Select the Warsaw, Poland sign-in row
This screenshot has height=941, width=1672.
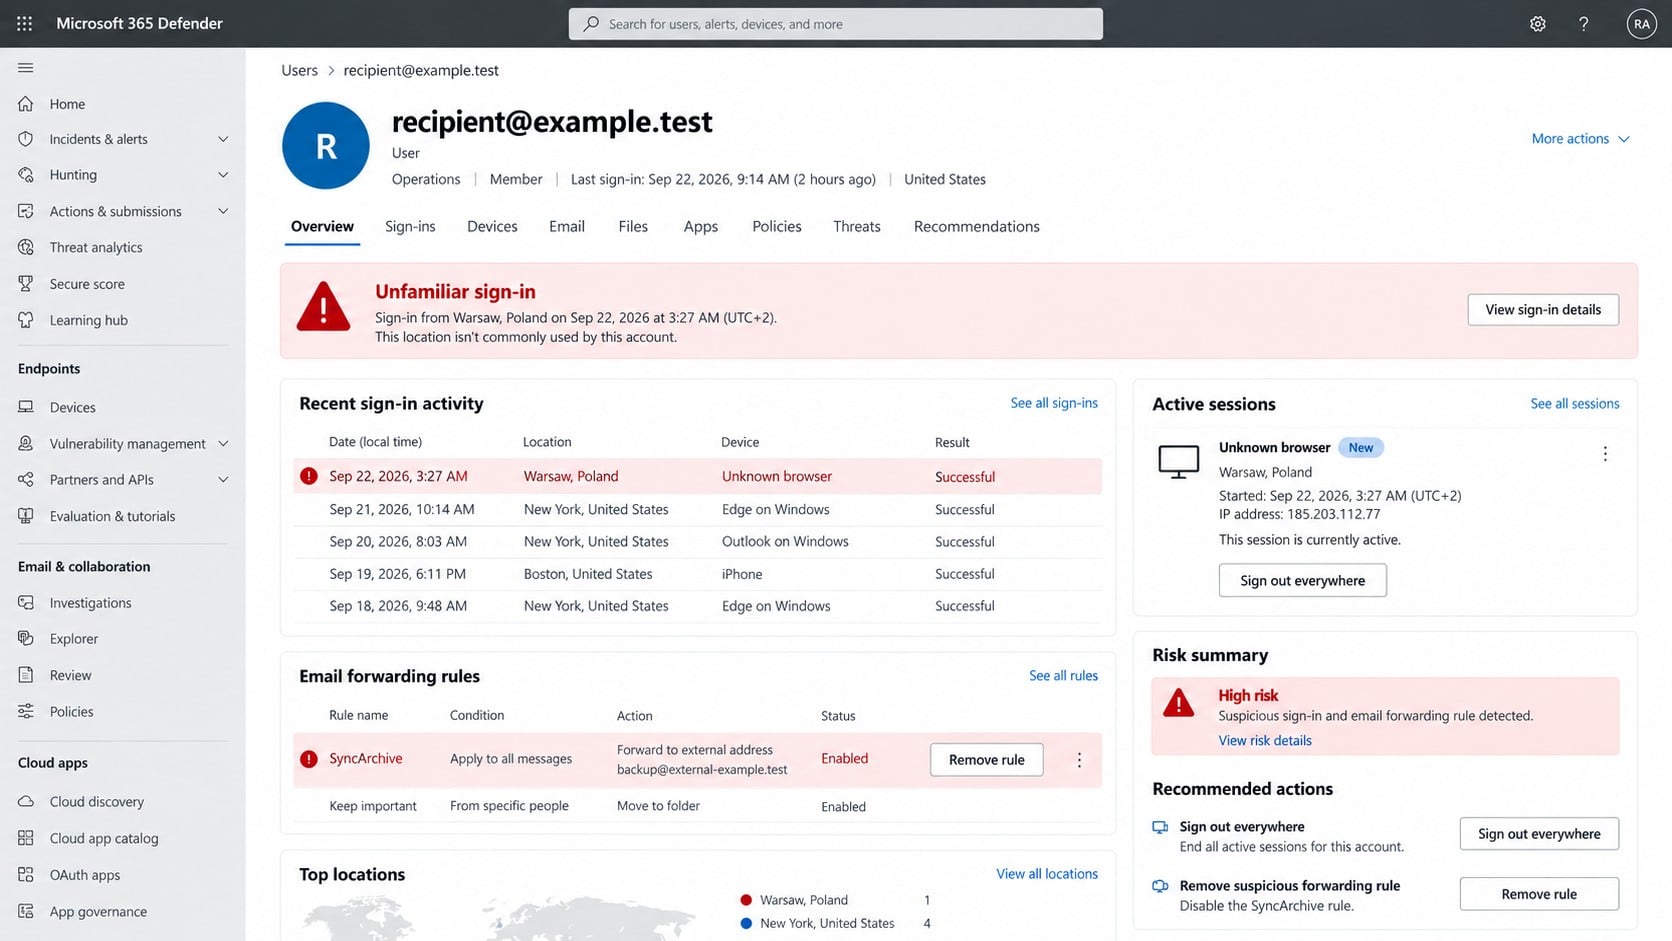click(x=698, y=477)
